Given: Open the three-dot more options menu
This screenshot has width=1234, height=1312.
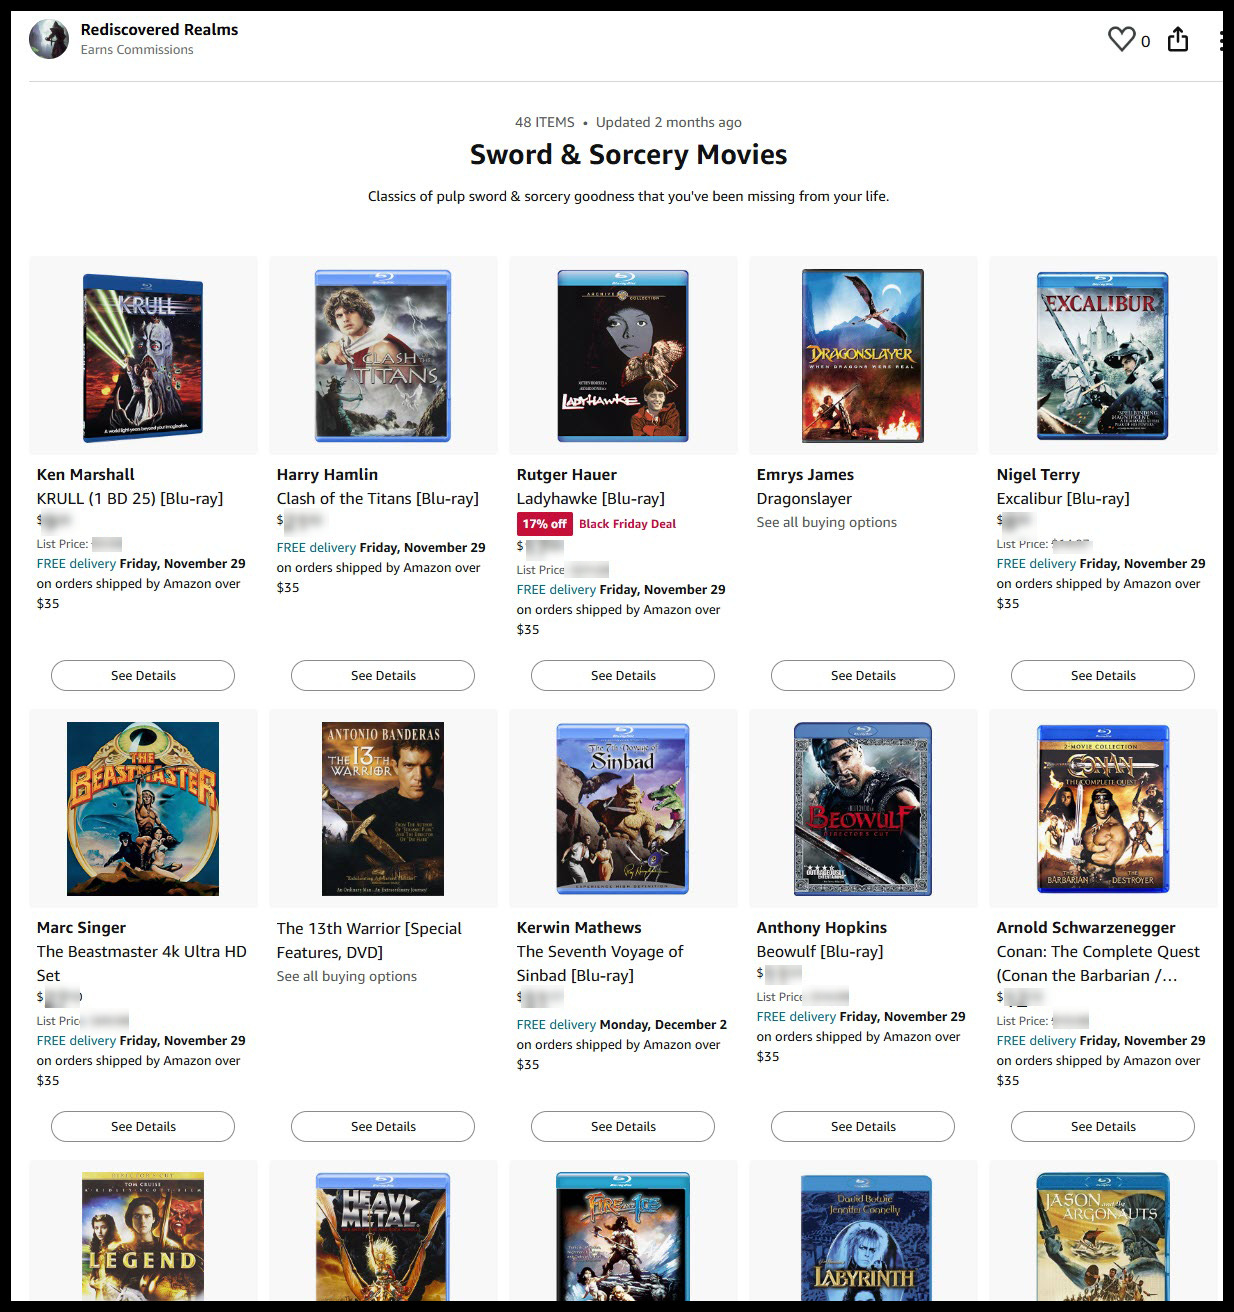Looking at the screenshot, I should click(x=1222, y=40).
